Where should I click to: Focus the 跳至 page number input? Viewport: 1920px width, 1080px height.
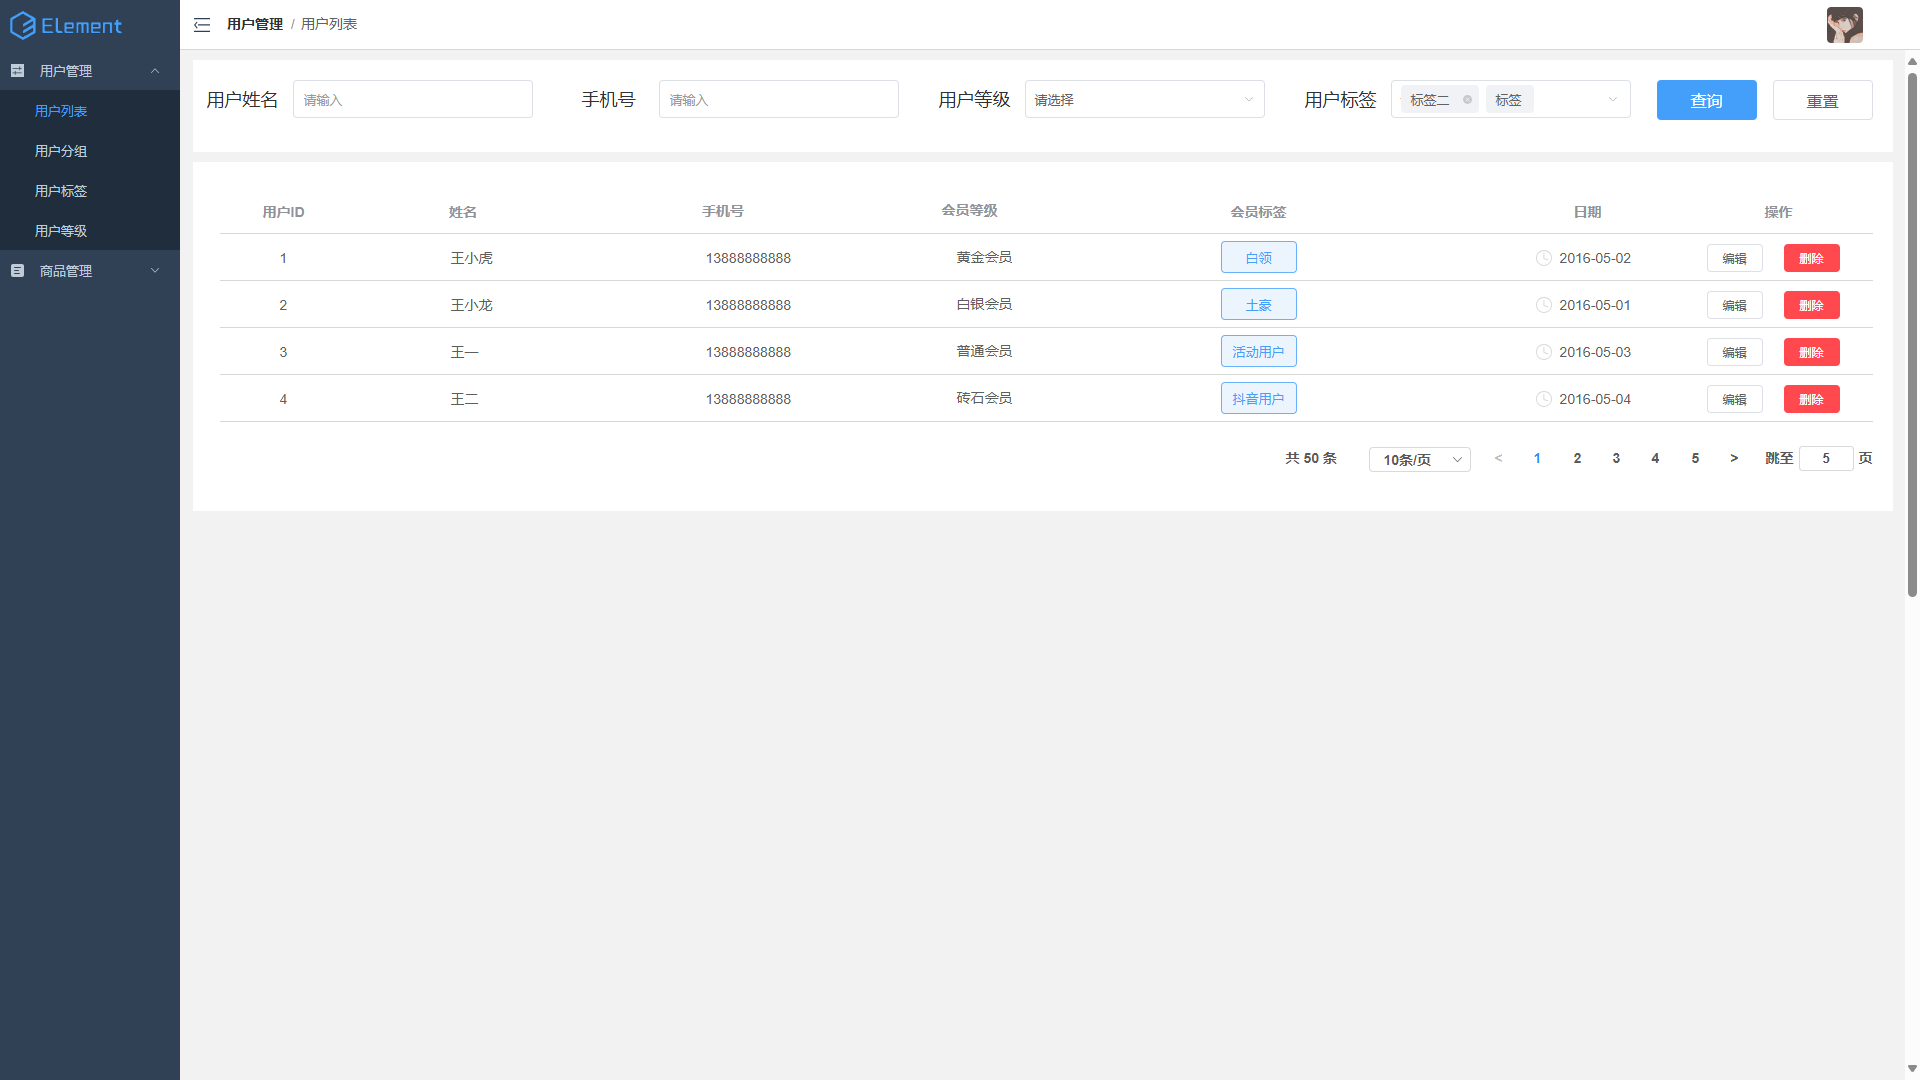click(x=1826, y=458)
